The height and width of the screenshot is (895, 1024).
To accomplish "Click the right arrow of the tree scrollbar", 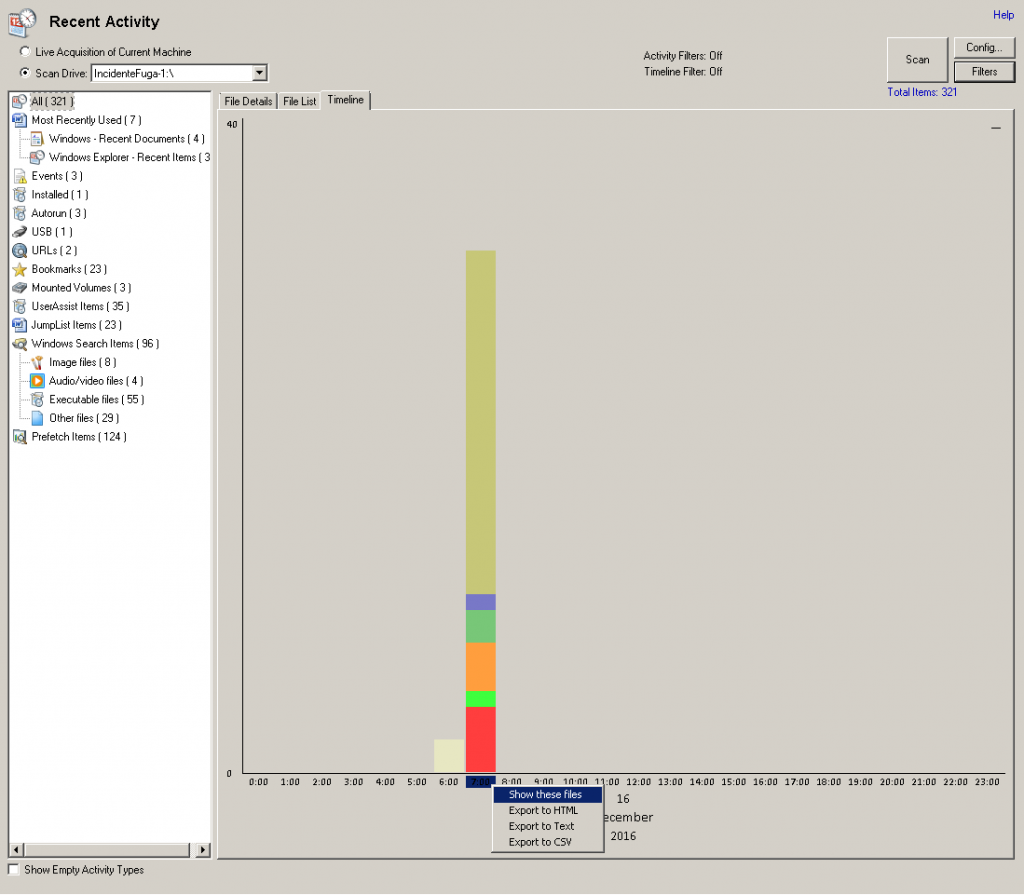I will [x=203, y=850].
